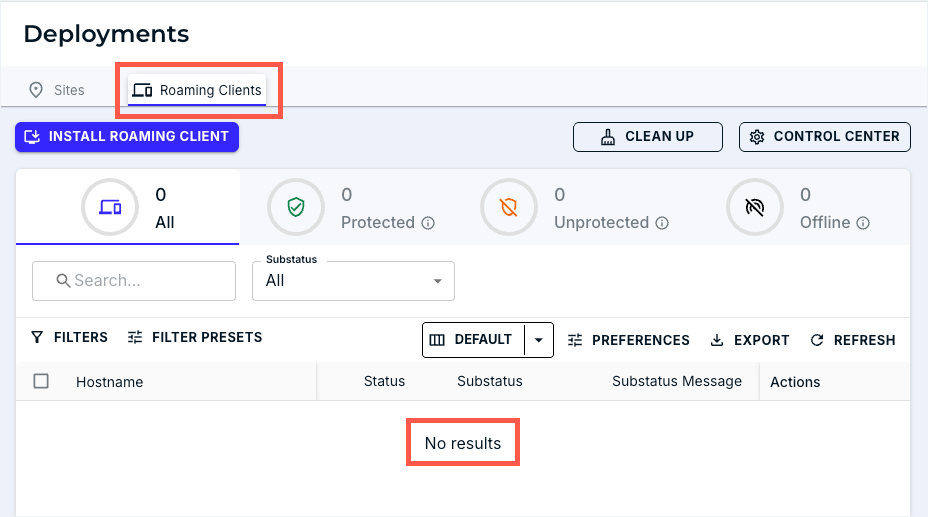The width and height of the screenshot is (928, 517).
Task: Select the green Protected shield icon
Action: pyautogui.click(x=296, y=207)
